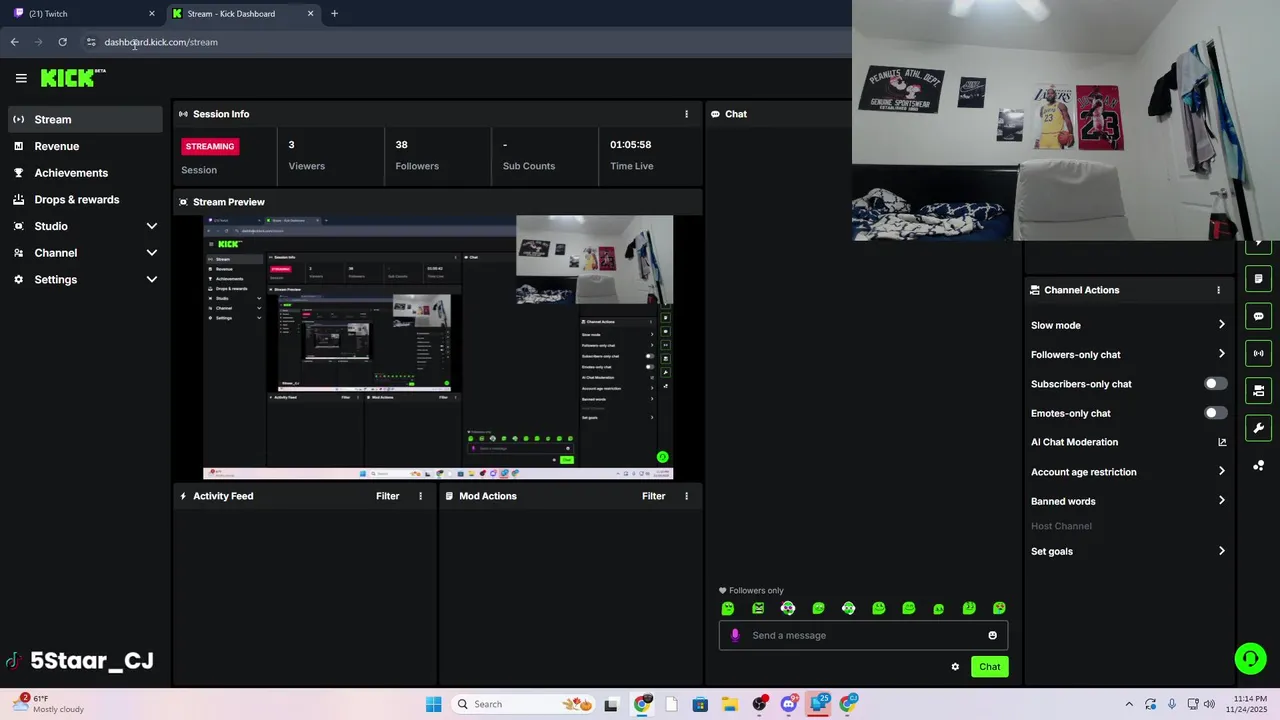The width and height of the screenshot is (1280, 720).
Task: Open Slow mode settings
Action: (x=1128, y=325)
